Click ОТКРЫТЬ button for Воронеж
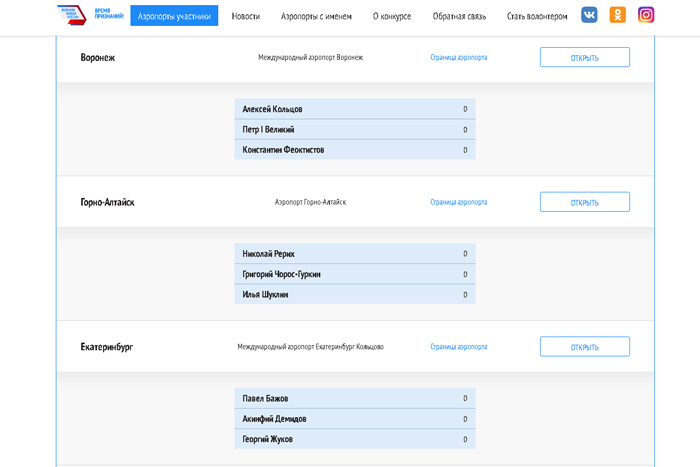The width and height of the screenshot is (700, 467). tap(585, 57)
